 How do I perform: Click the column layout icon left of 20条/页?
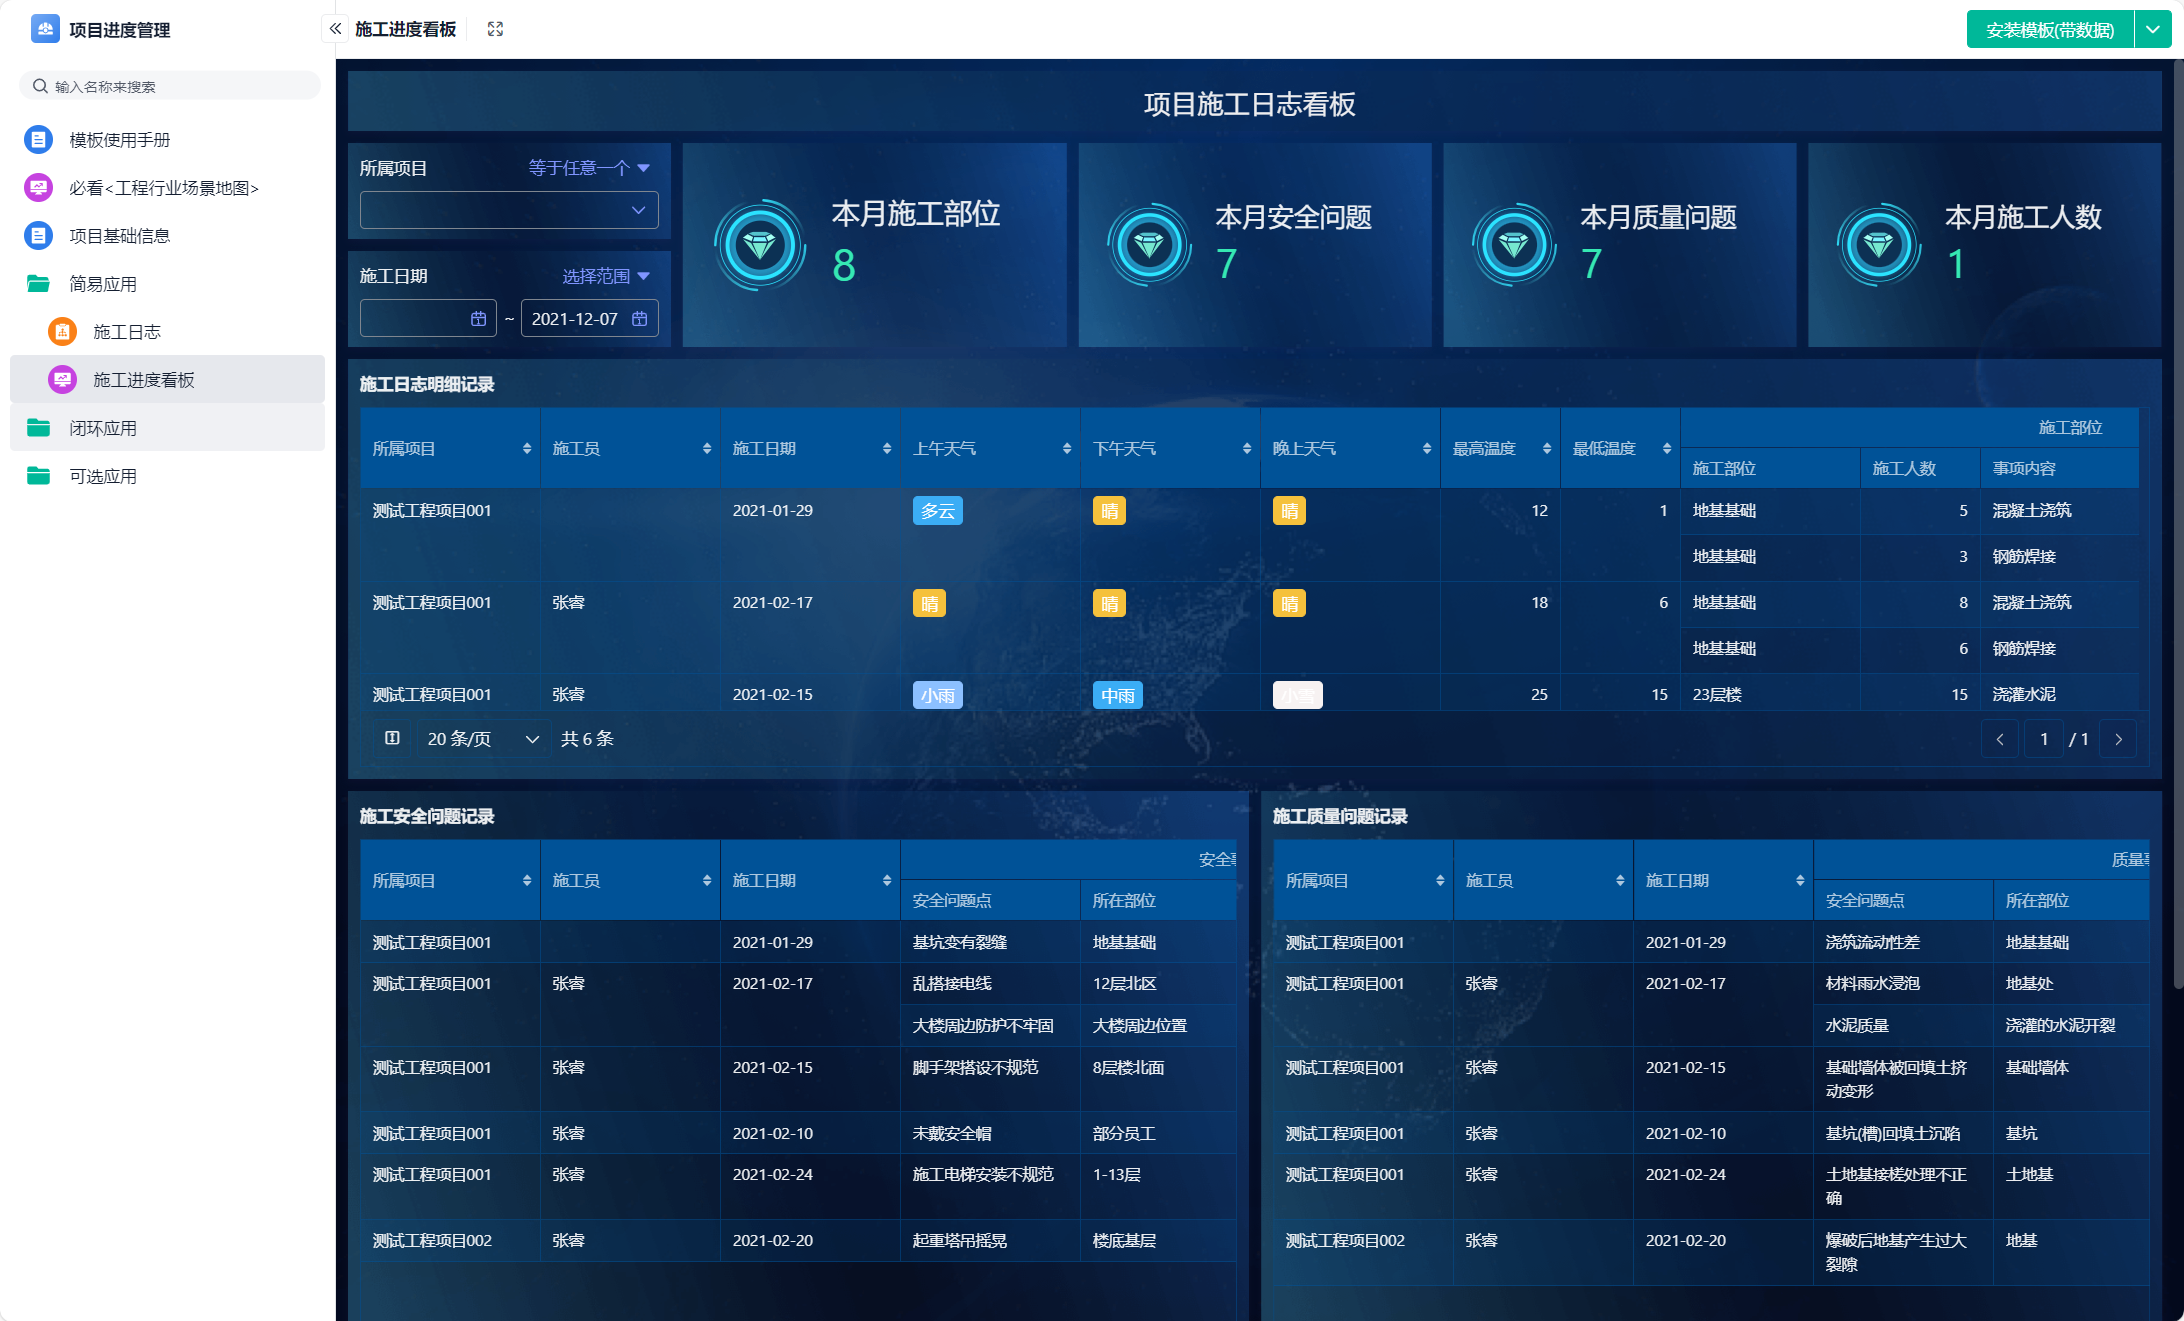pyautogui.click(x=392, y=738)
